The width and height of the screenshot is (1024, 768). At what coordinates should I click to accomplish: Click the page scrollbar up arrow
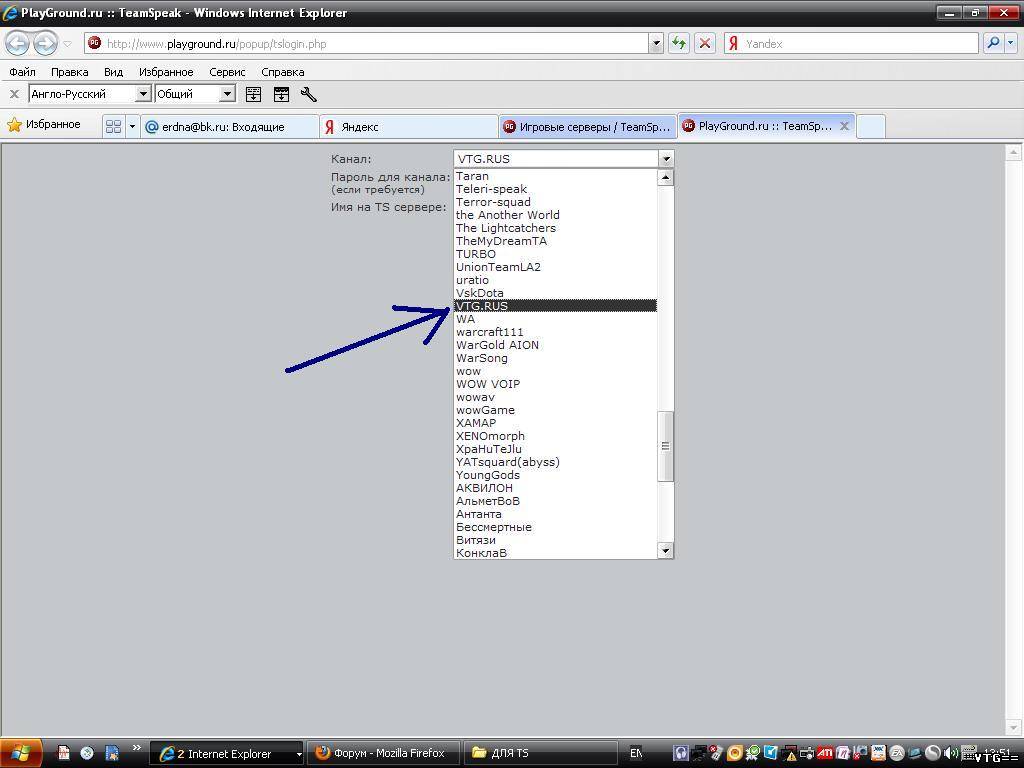coord(1014,153)
